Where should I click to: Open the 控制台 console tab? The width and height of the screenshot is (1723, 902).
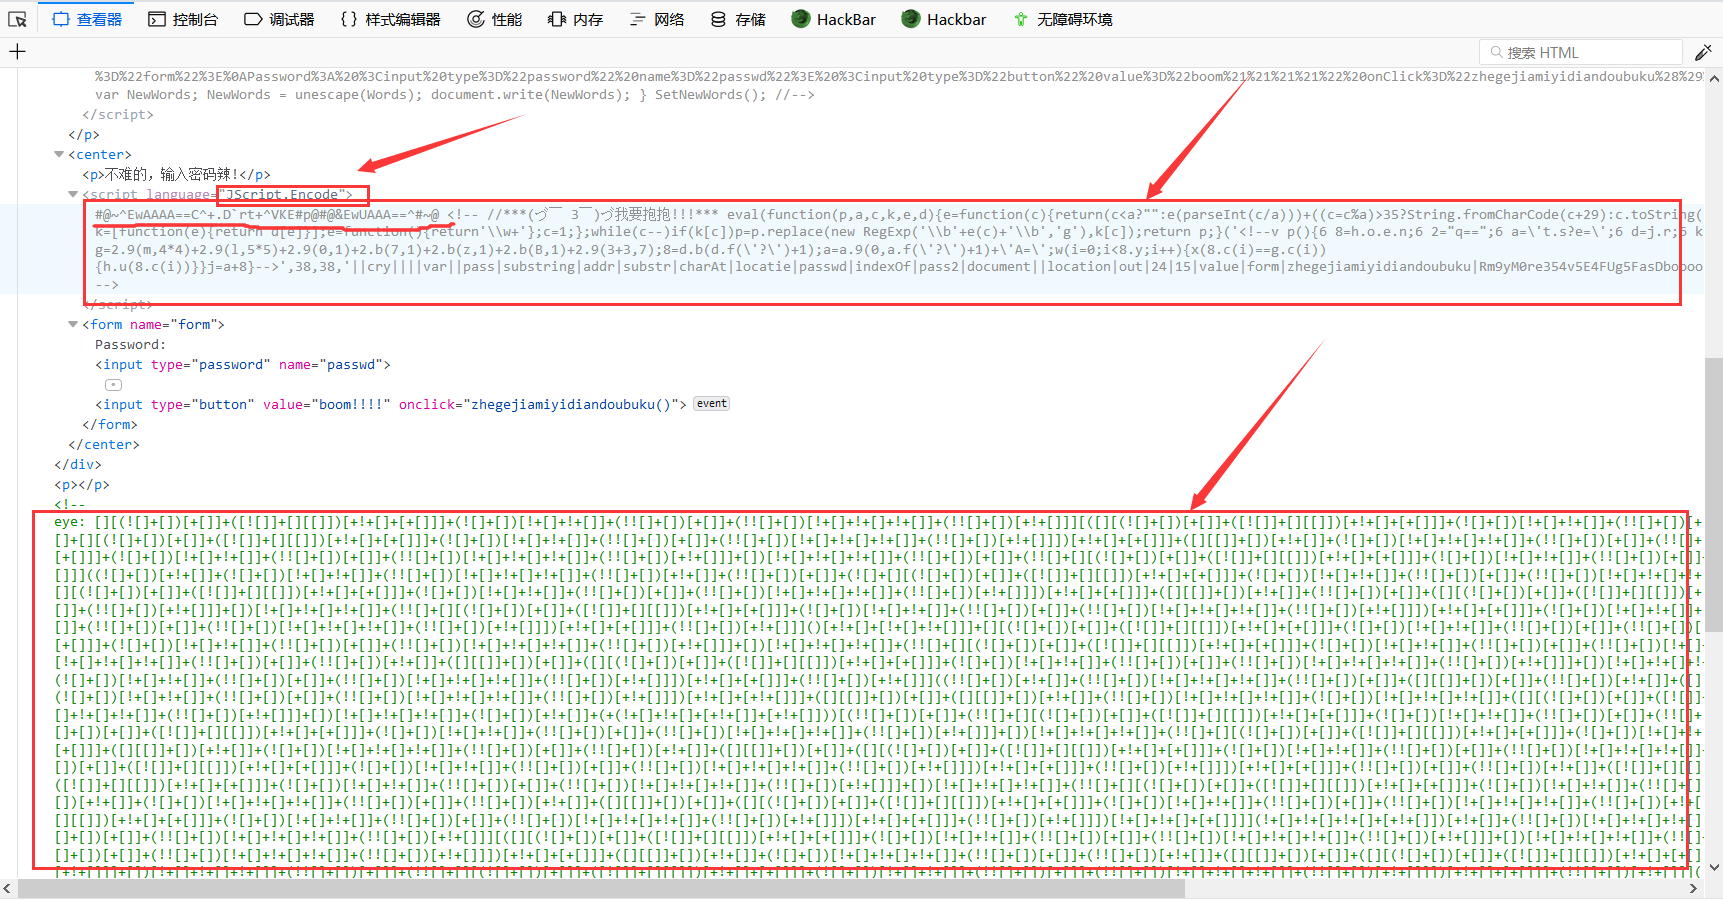pos(183,19)
